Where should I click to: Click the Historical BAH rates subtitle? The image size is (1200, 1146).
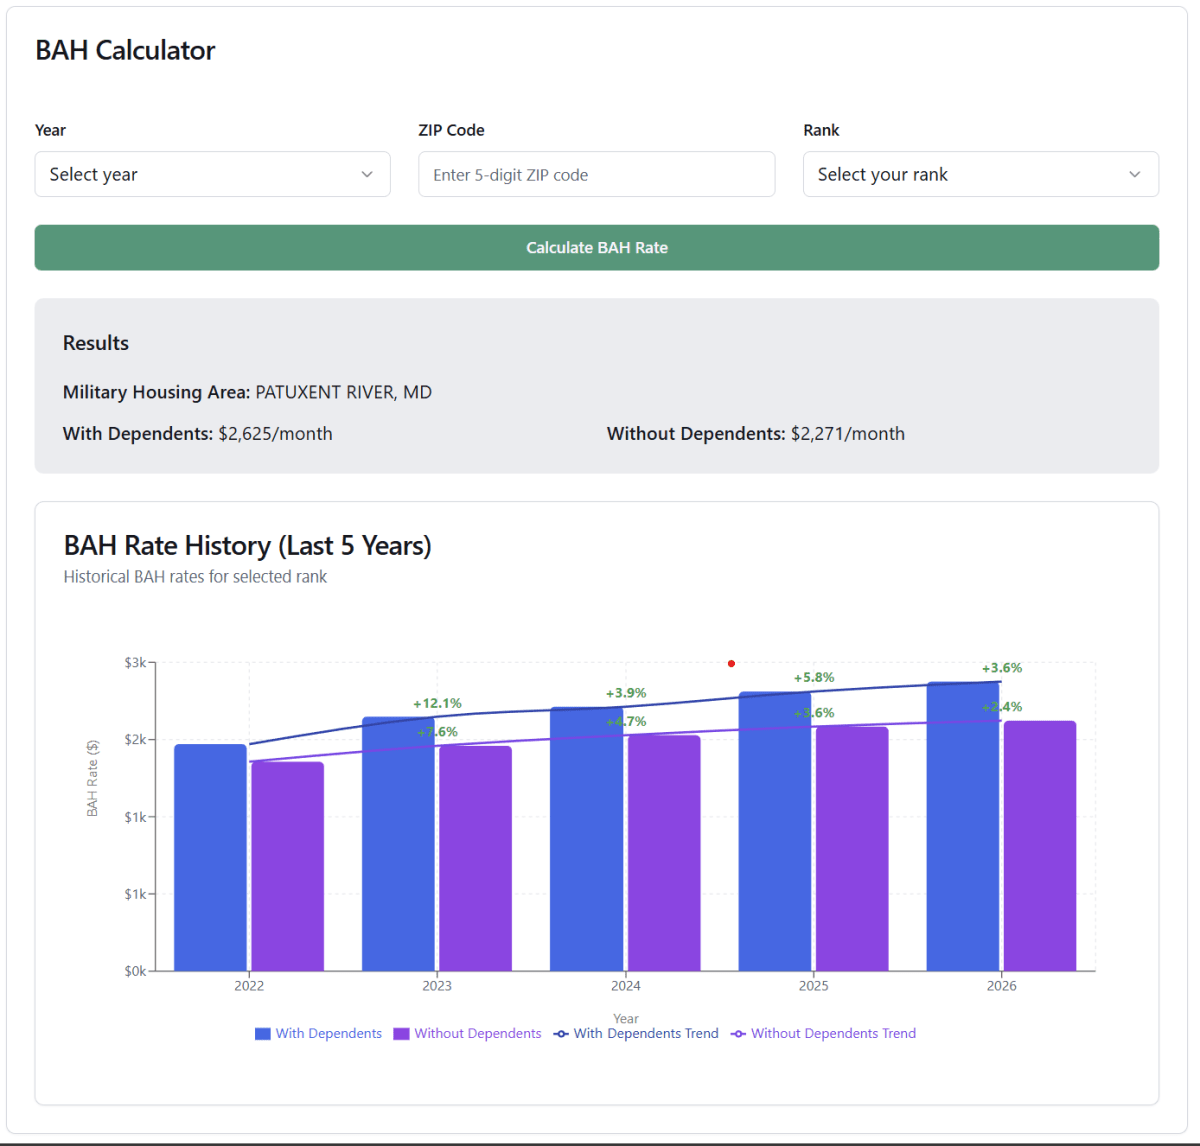[x=195, y=577]
